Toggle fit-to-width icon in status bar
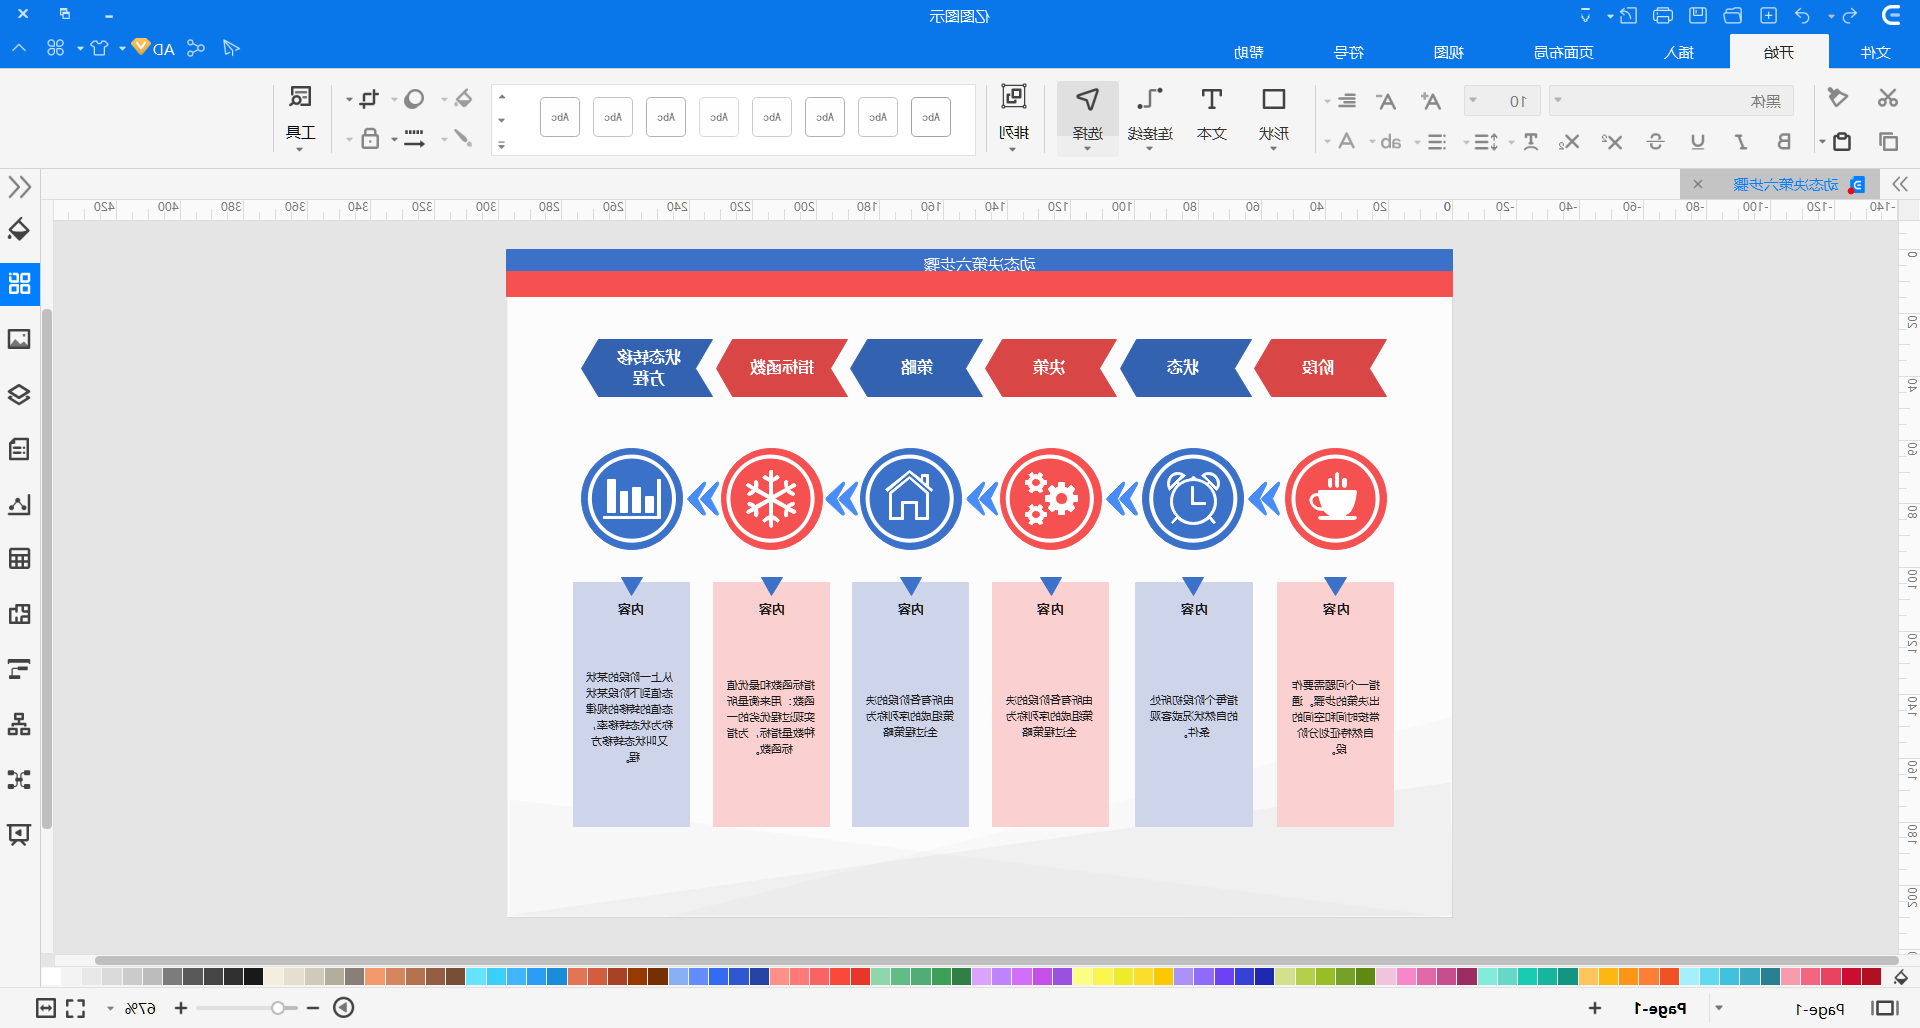The height and width of the screenshot is (1028, 1920). (46, 1008)
